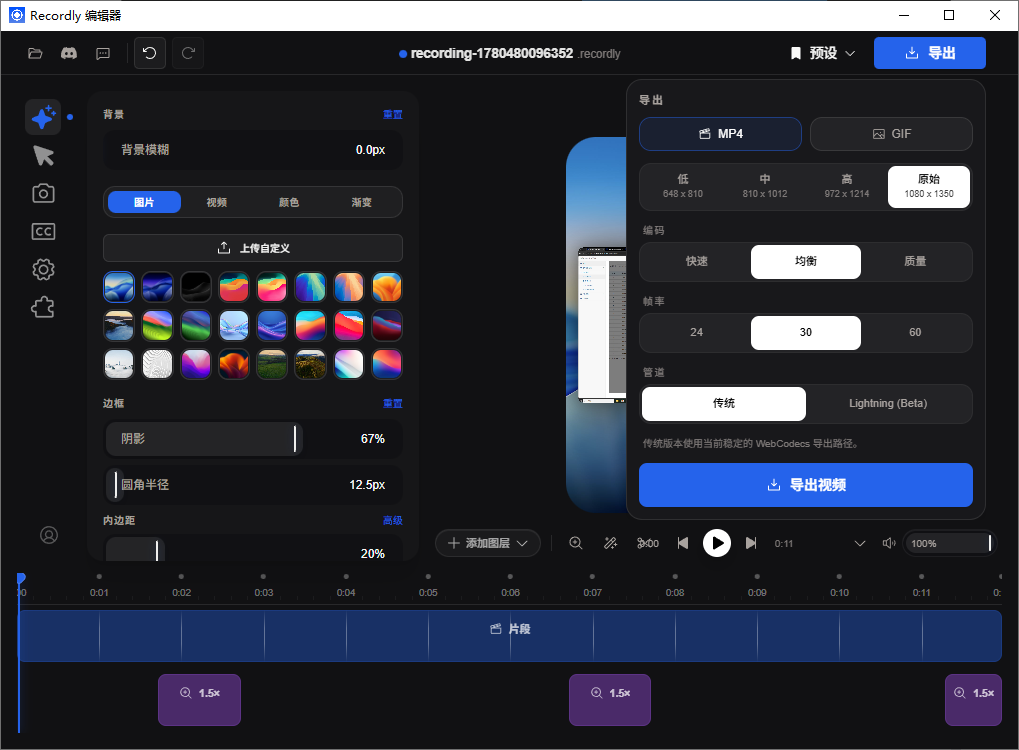Open the camera panel in the sidebar
This screenshot has height=750, width=1019.
(x=44, y=193)
